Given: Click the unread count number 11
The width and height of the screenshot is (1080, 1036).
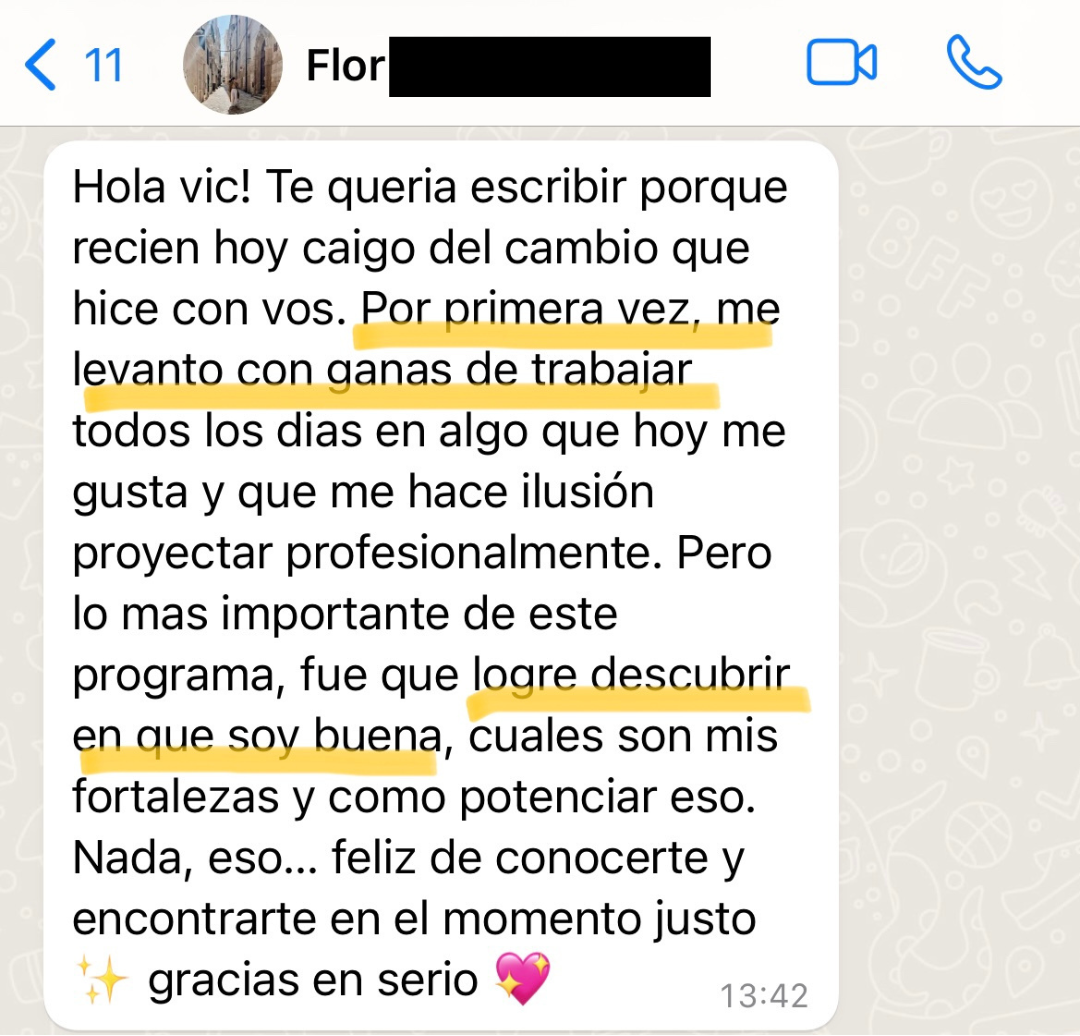Looking at the screenshot, I should tap(103, 65).
